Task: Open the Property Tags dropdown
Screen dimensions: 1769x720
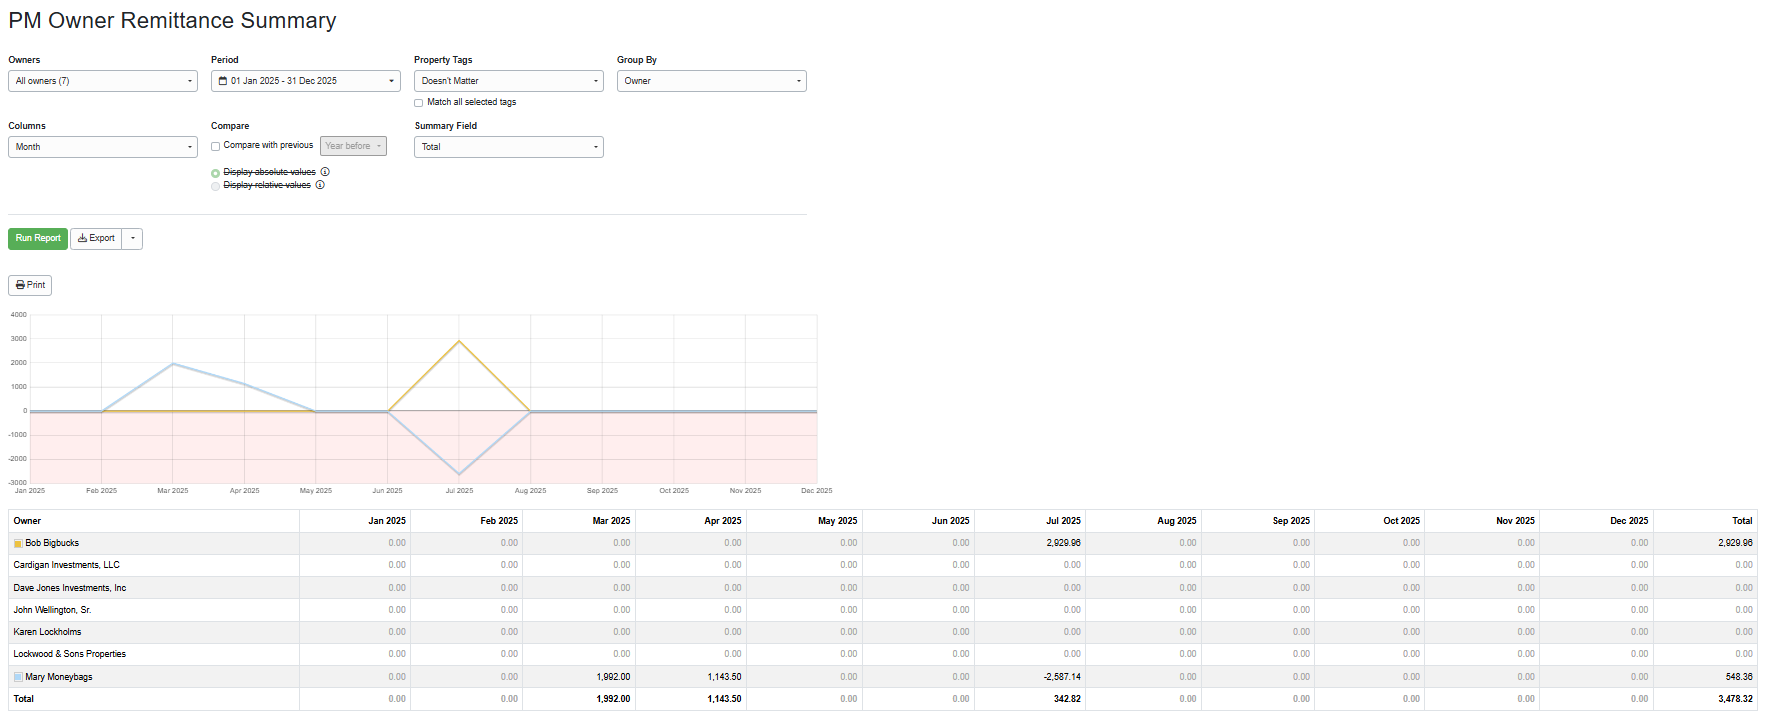Action: pos(509,81)
